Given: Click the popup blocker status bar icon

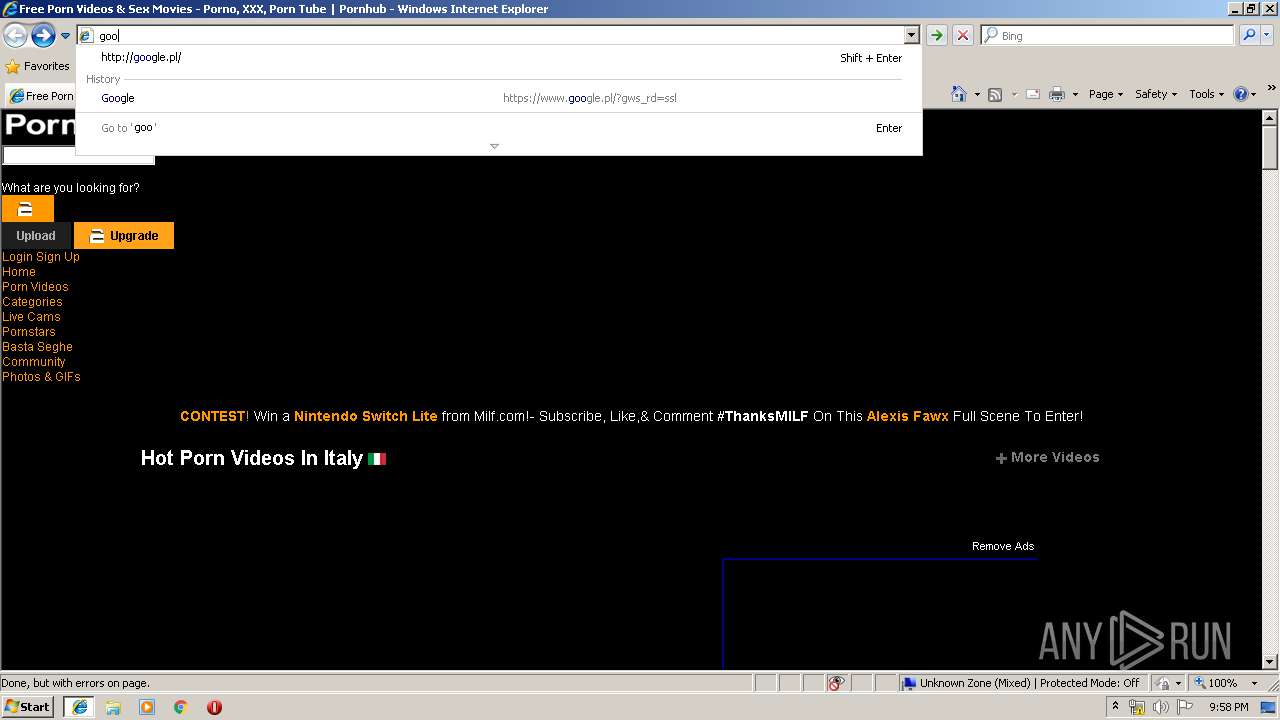Looking at the screenshot, I should [836, 683].
